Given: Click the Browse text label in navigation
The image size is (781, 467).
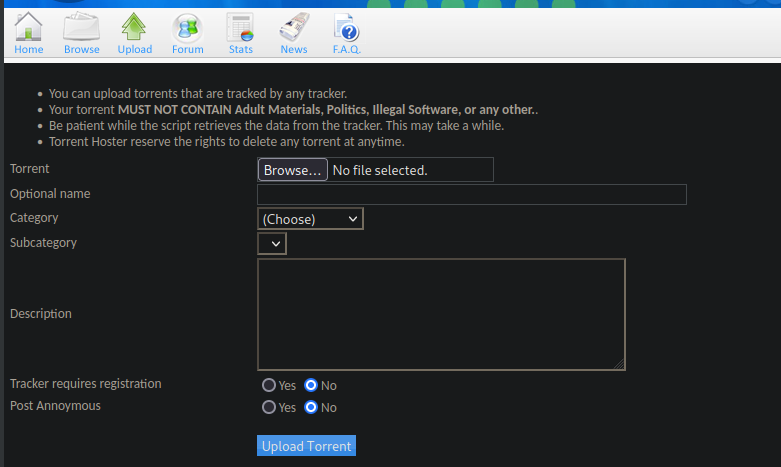Looking at the screenshot, I should click(81, 49).
